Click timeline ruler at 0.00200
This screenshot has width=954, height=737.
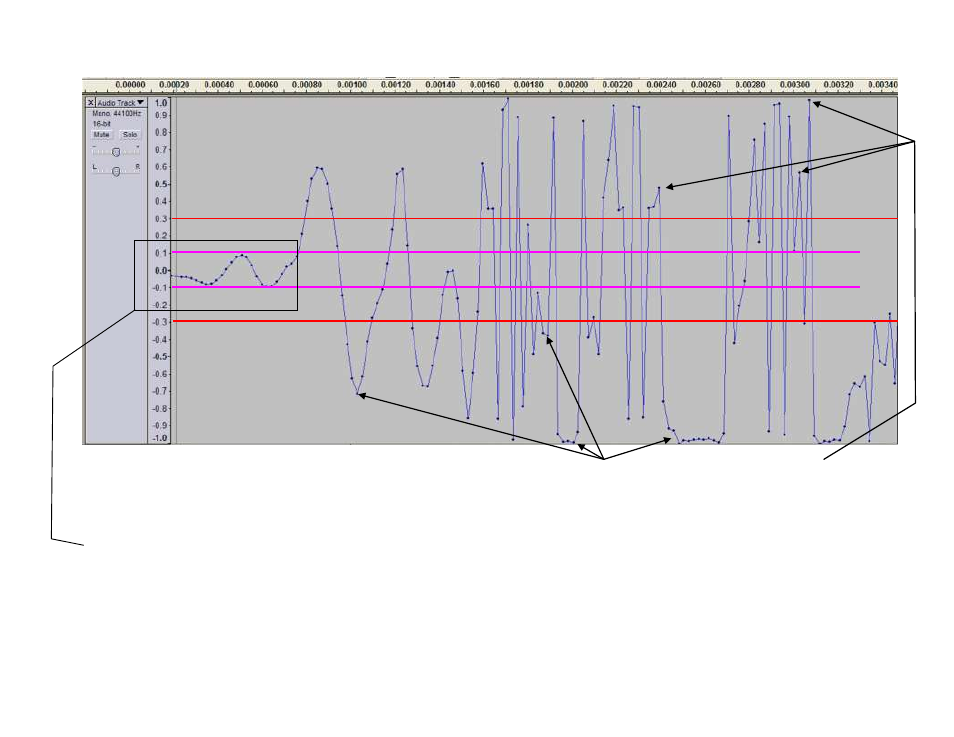coord(573,85)
